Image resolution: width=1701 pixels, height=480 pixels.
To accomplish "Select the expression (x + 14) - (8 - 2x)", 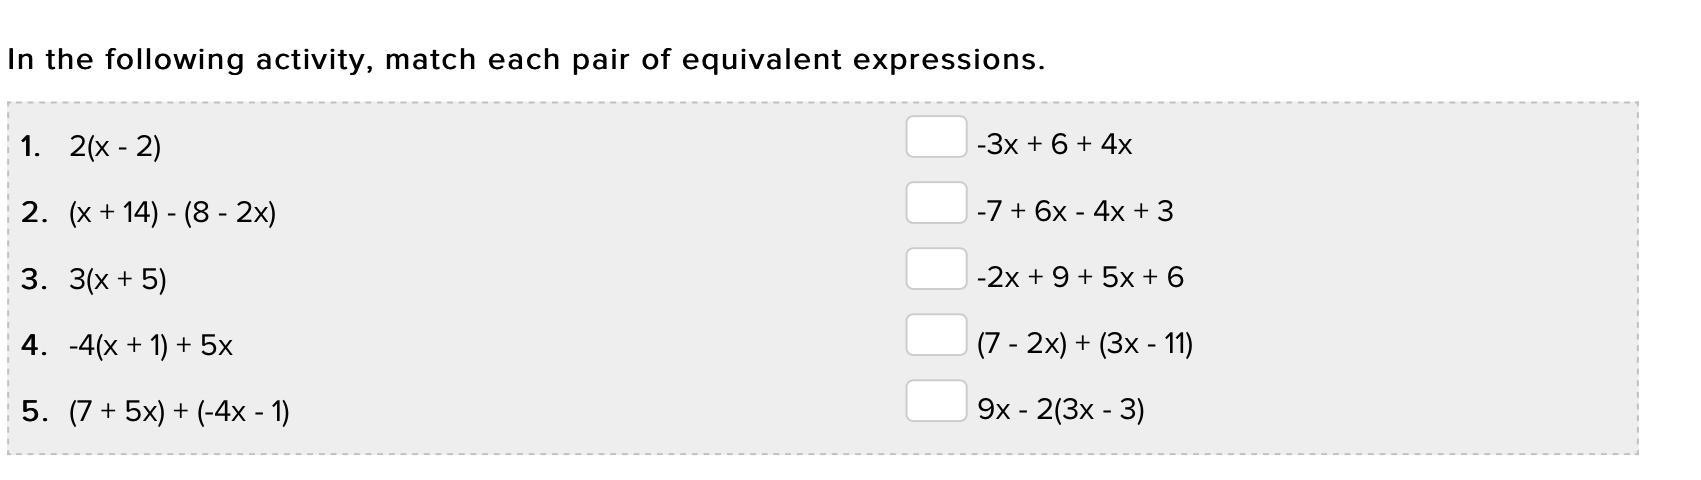I will click(x=172, y=213).
